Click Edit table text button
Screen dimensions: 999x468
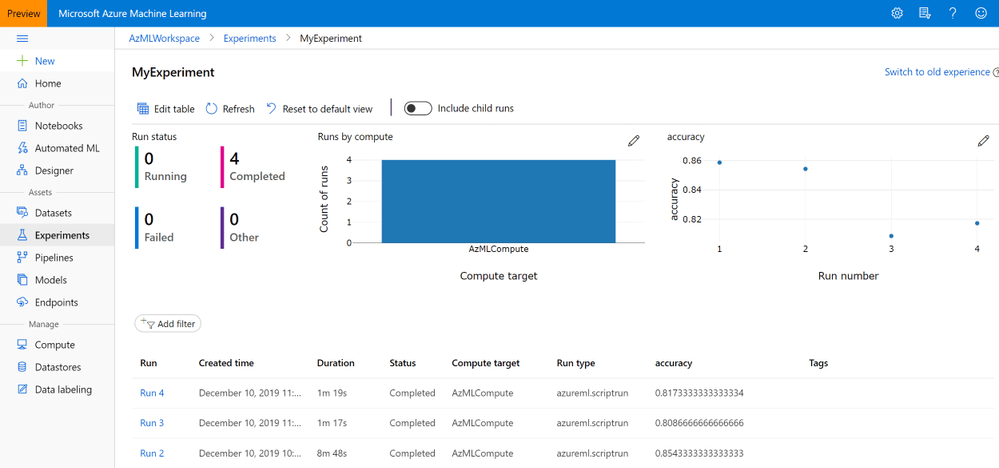coord(174,109)
